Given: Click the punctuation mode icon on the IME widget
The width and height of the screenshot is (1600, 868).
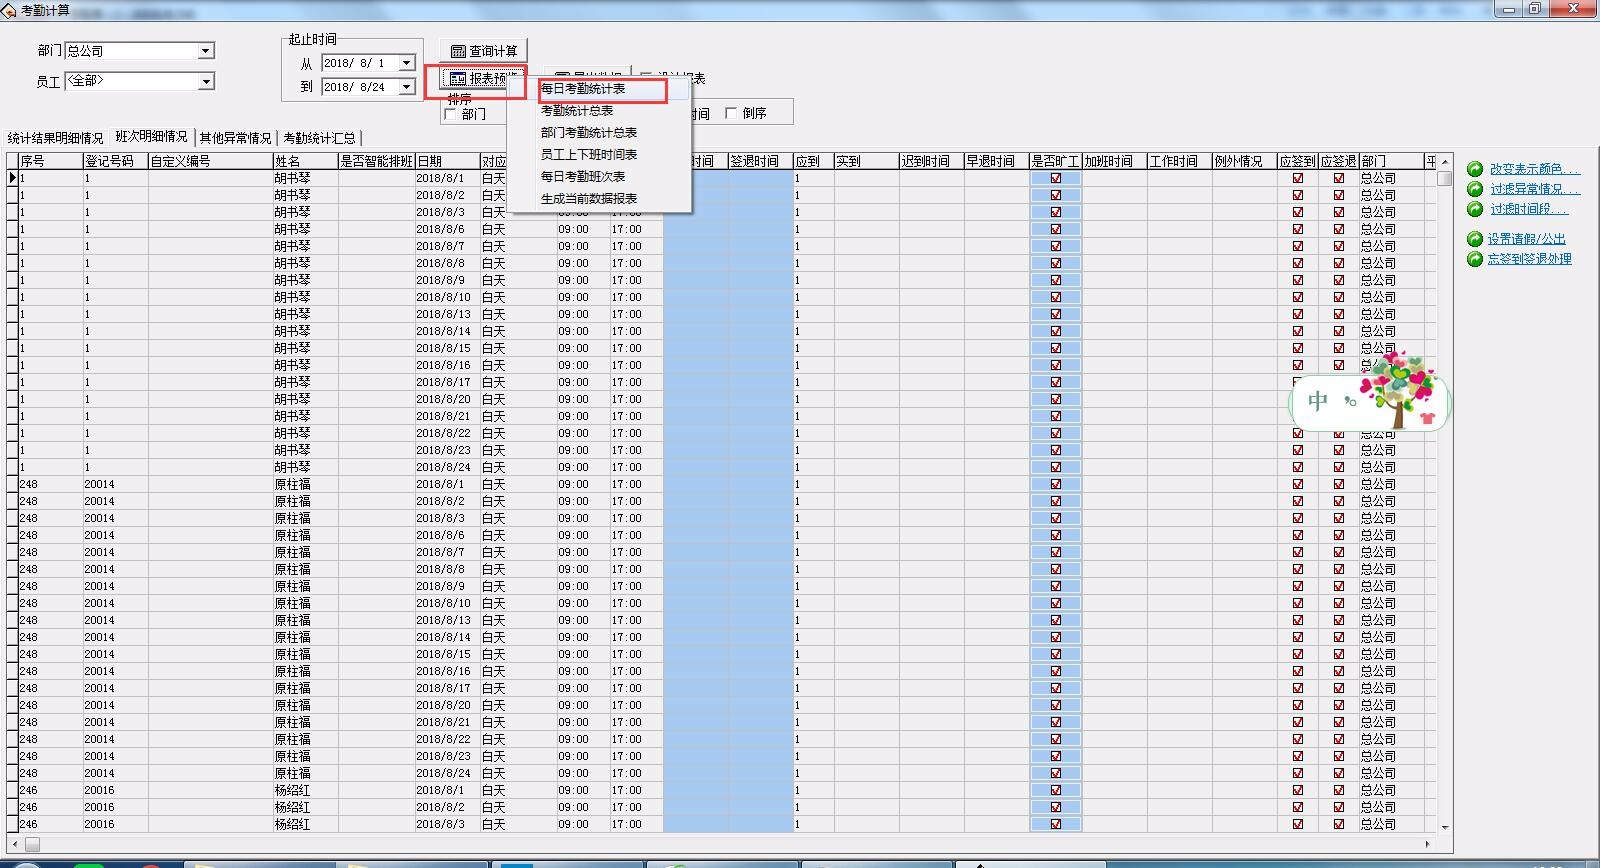Looking at the screenshot, I should (x=1351, y=401).
